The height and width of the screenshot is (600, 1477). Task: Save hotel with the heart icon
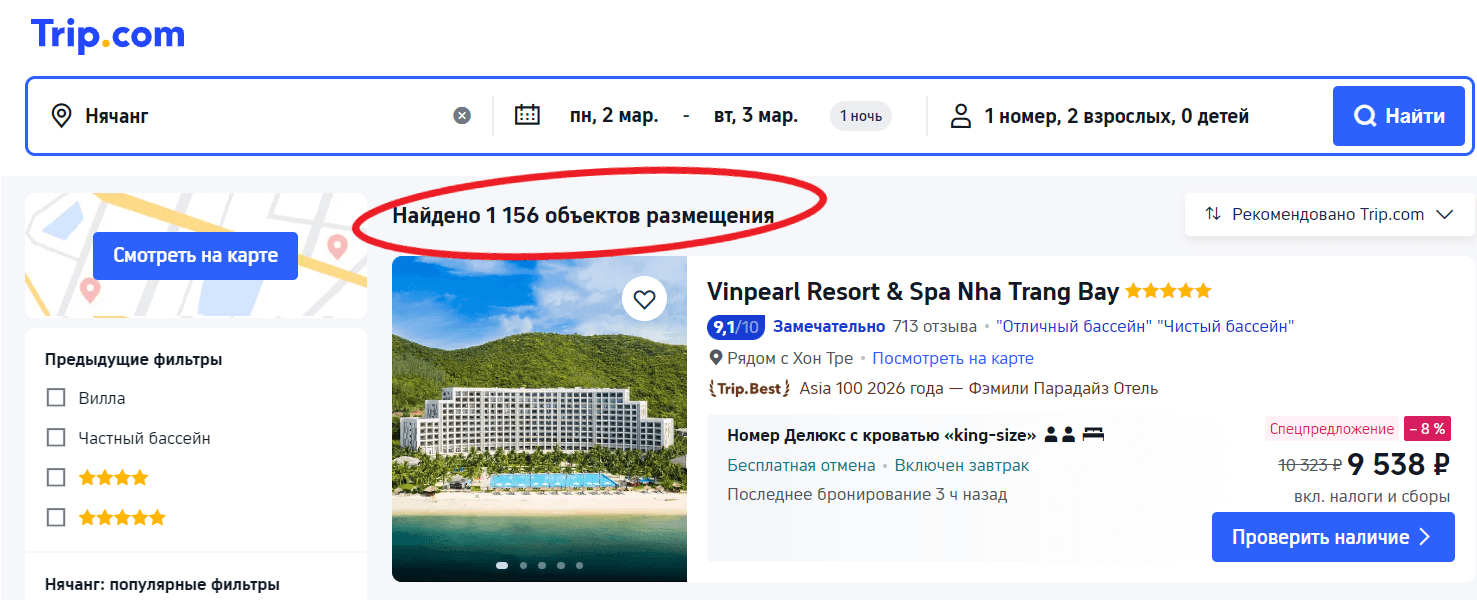point(644,299)
